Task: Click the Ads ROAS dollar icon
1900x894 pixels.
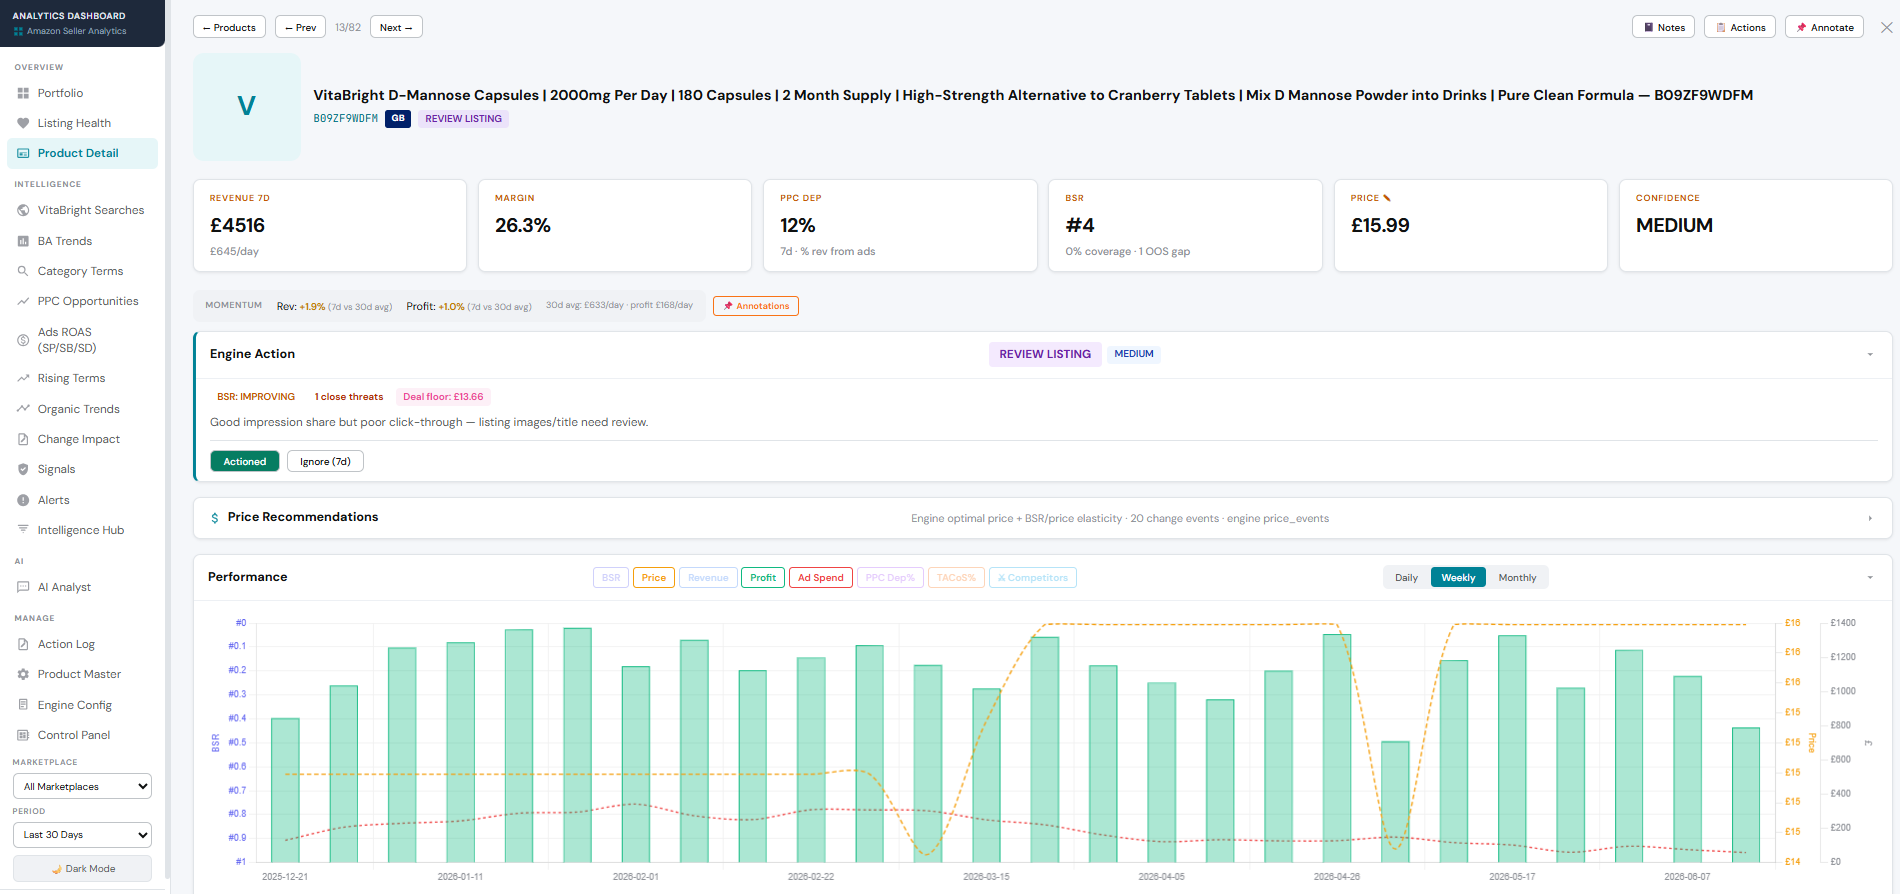Action: [23, 340]
